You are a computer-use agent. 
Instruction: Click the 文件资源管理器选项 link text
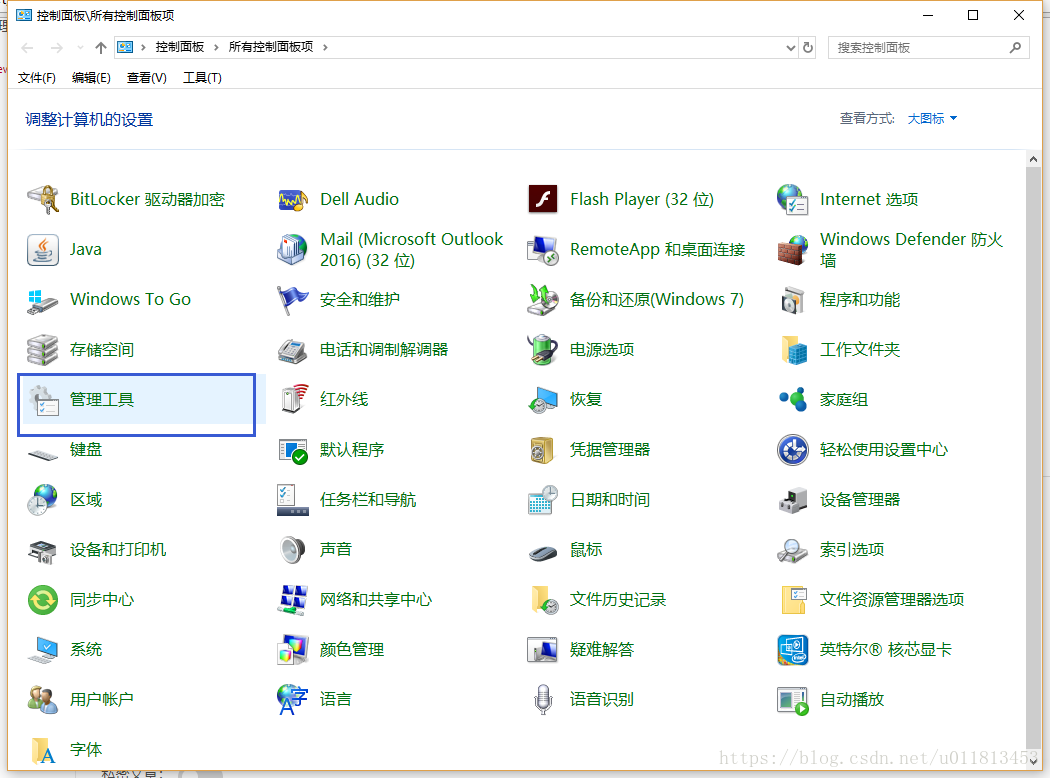[891, 600]
